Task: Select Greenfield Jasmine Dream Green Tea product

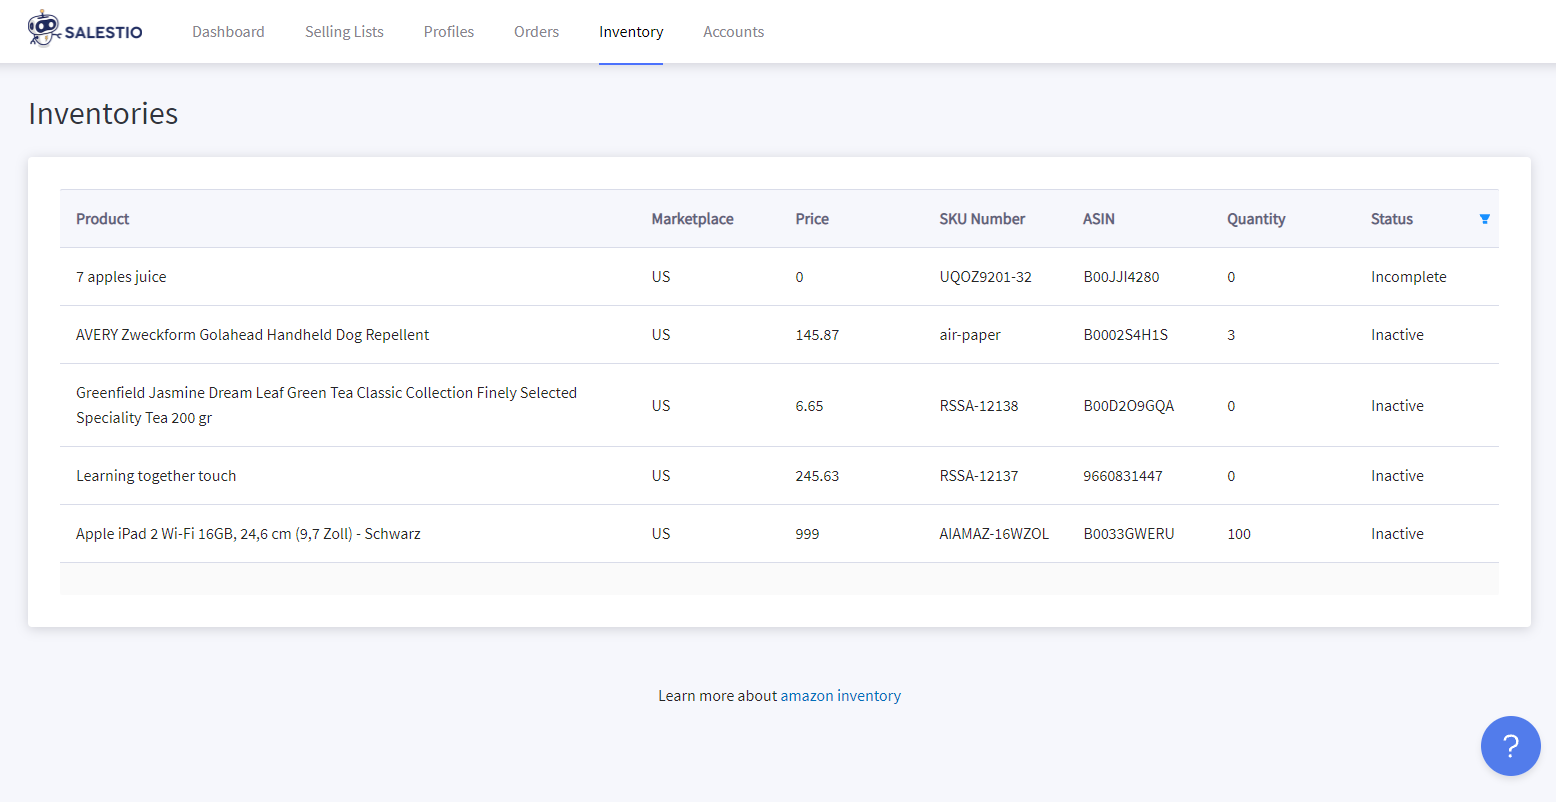Action: (326, 405)
